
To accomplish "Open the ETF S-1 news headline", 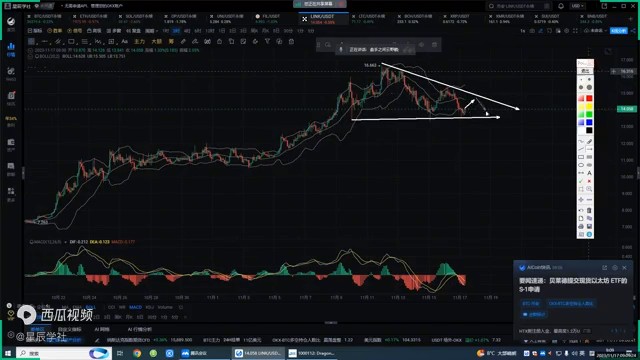I will click(573, 285).
